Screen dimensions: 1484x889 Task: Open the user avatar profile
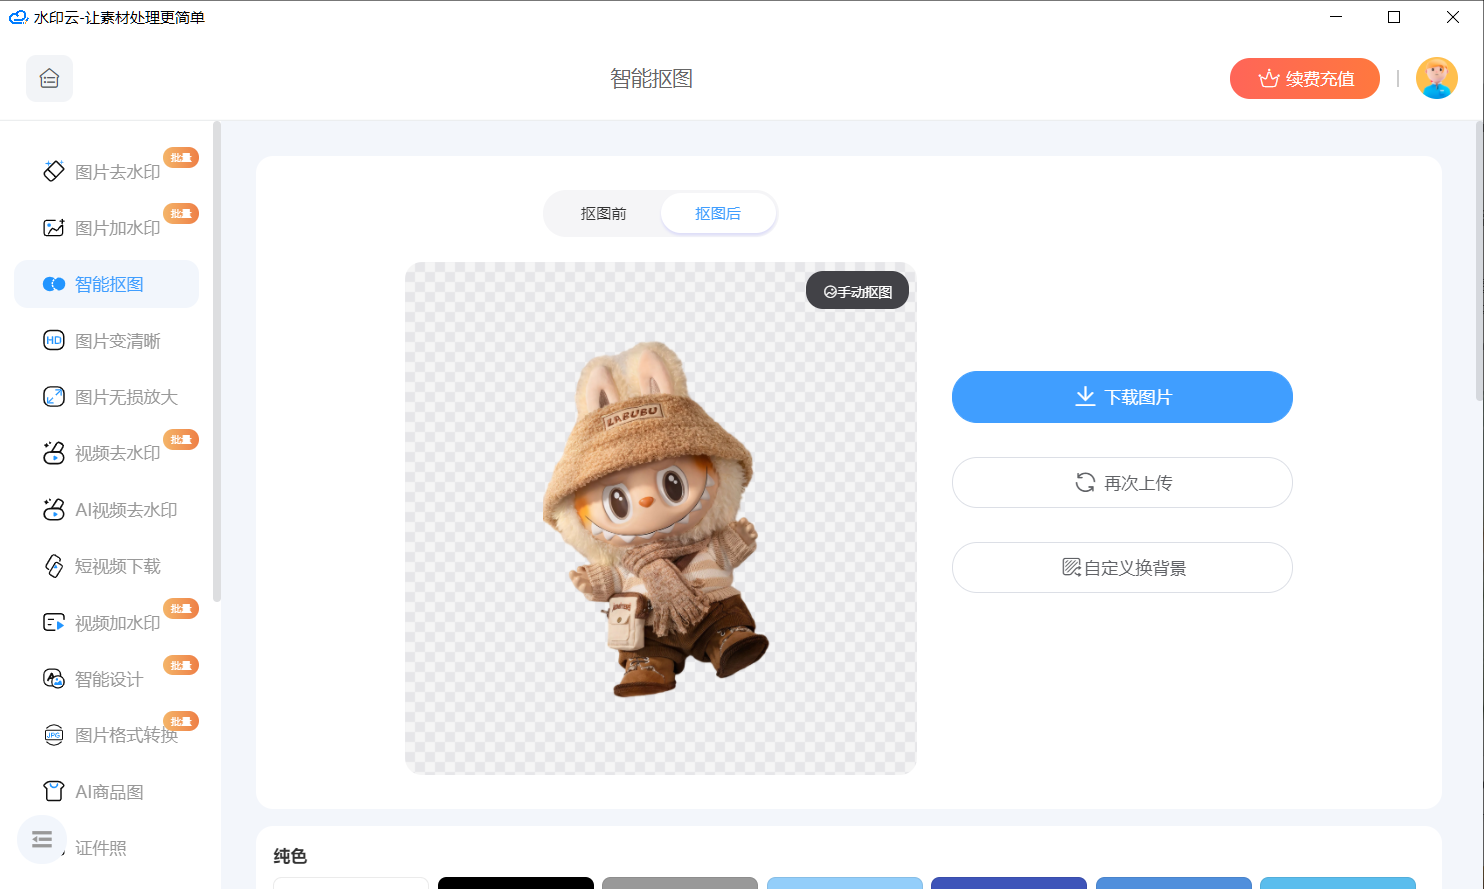click(x=1437, y=78)
